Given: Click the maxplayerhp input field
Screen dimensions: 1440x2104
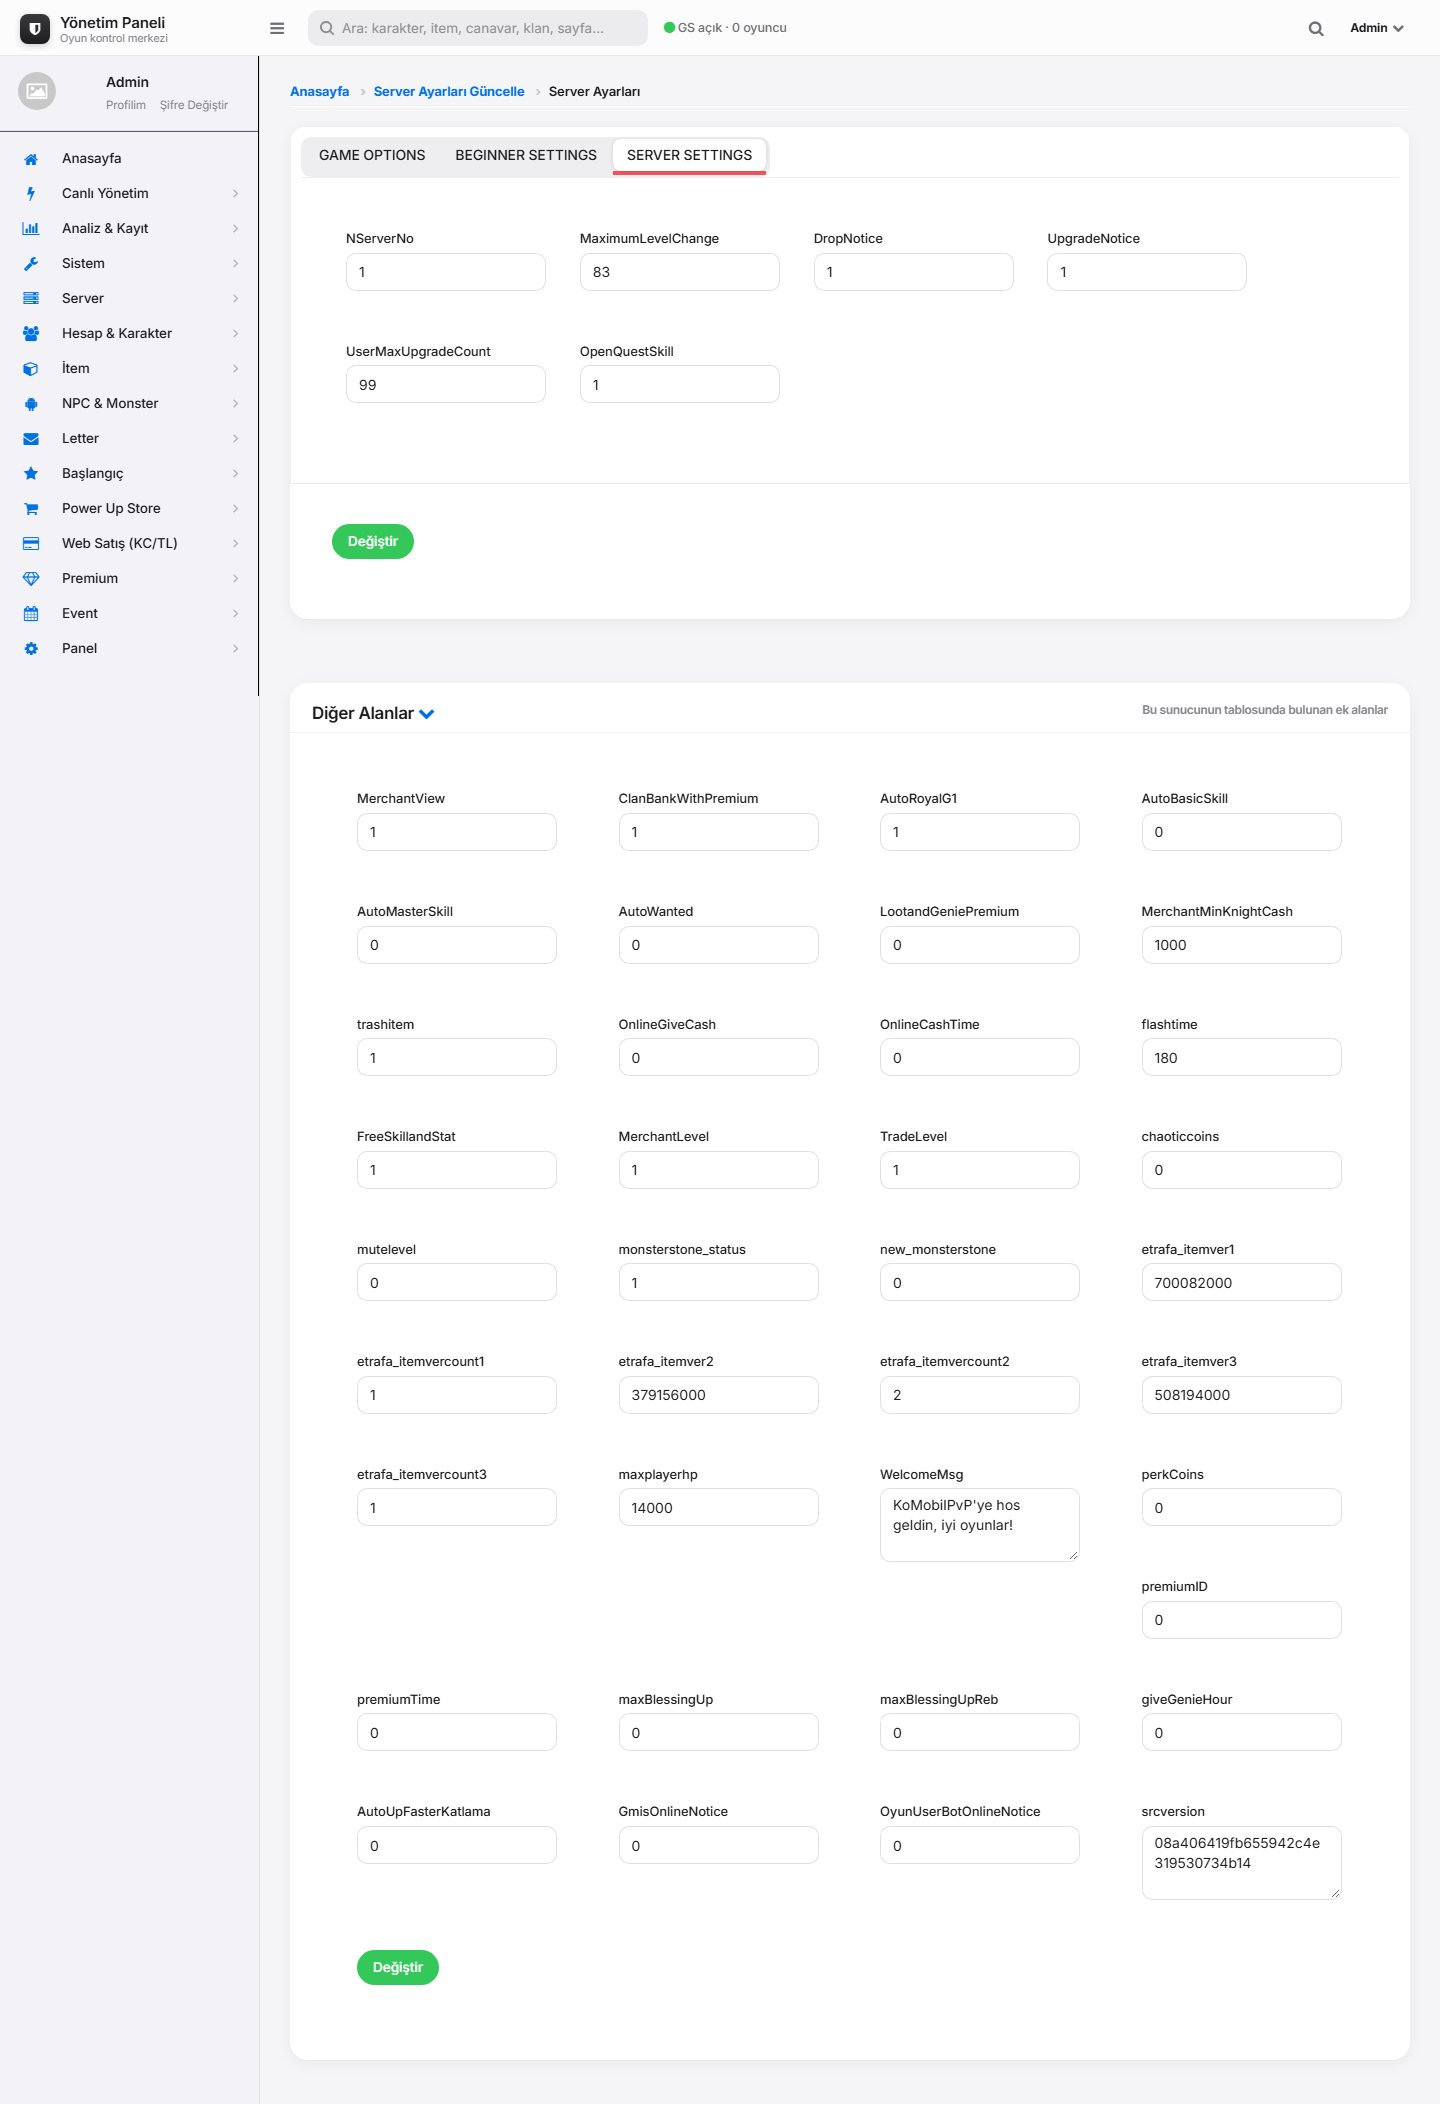Looking at the screenshot, I should tap(718, 1507).
